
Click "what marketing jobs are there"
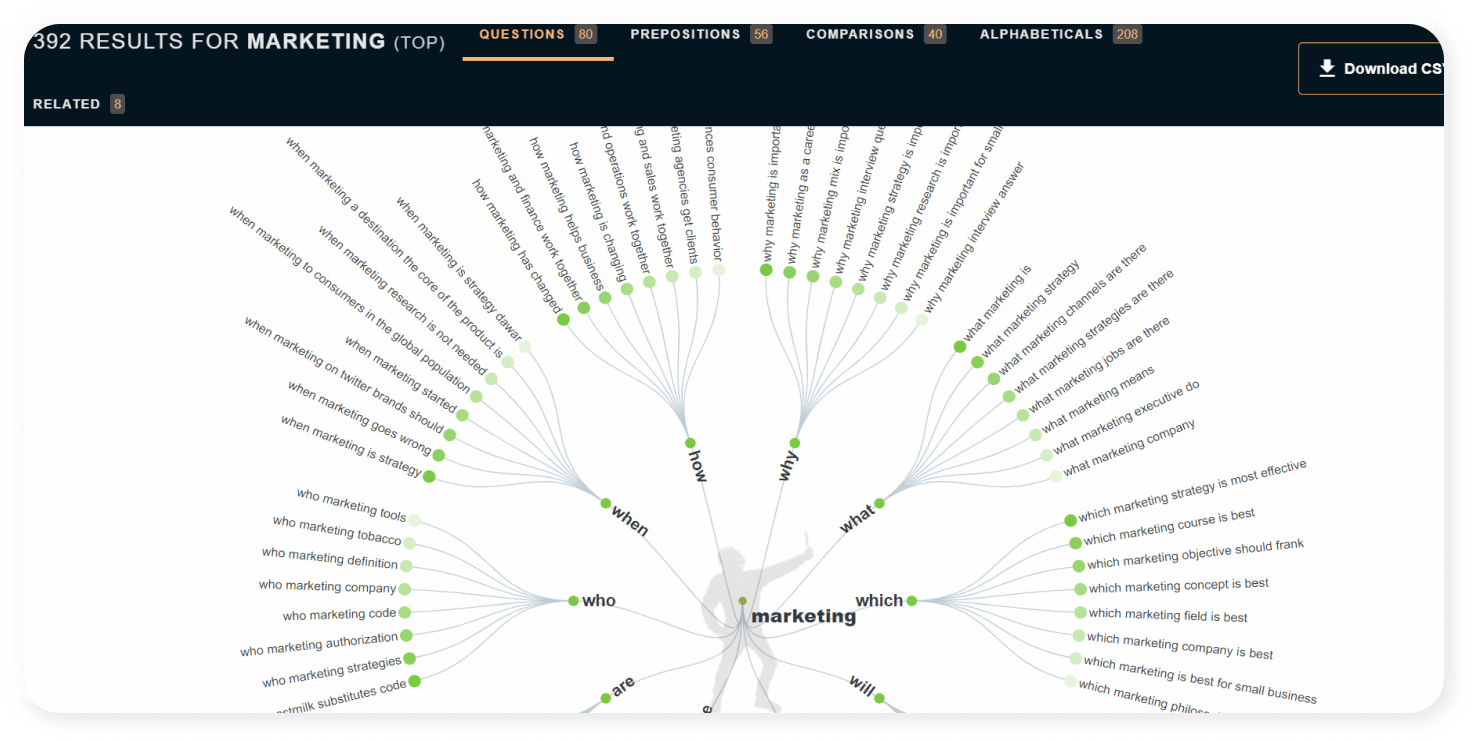click(1099, 364)
